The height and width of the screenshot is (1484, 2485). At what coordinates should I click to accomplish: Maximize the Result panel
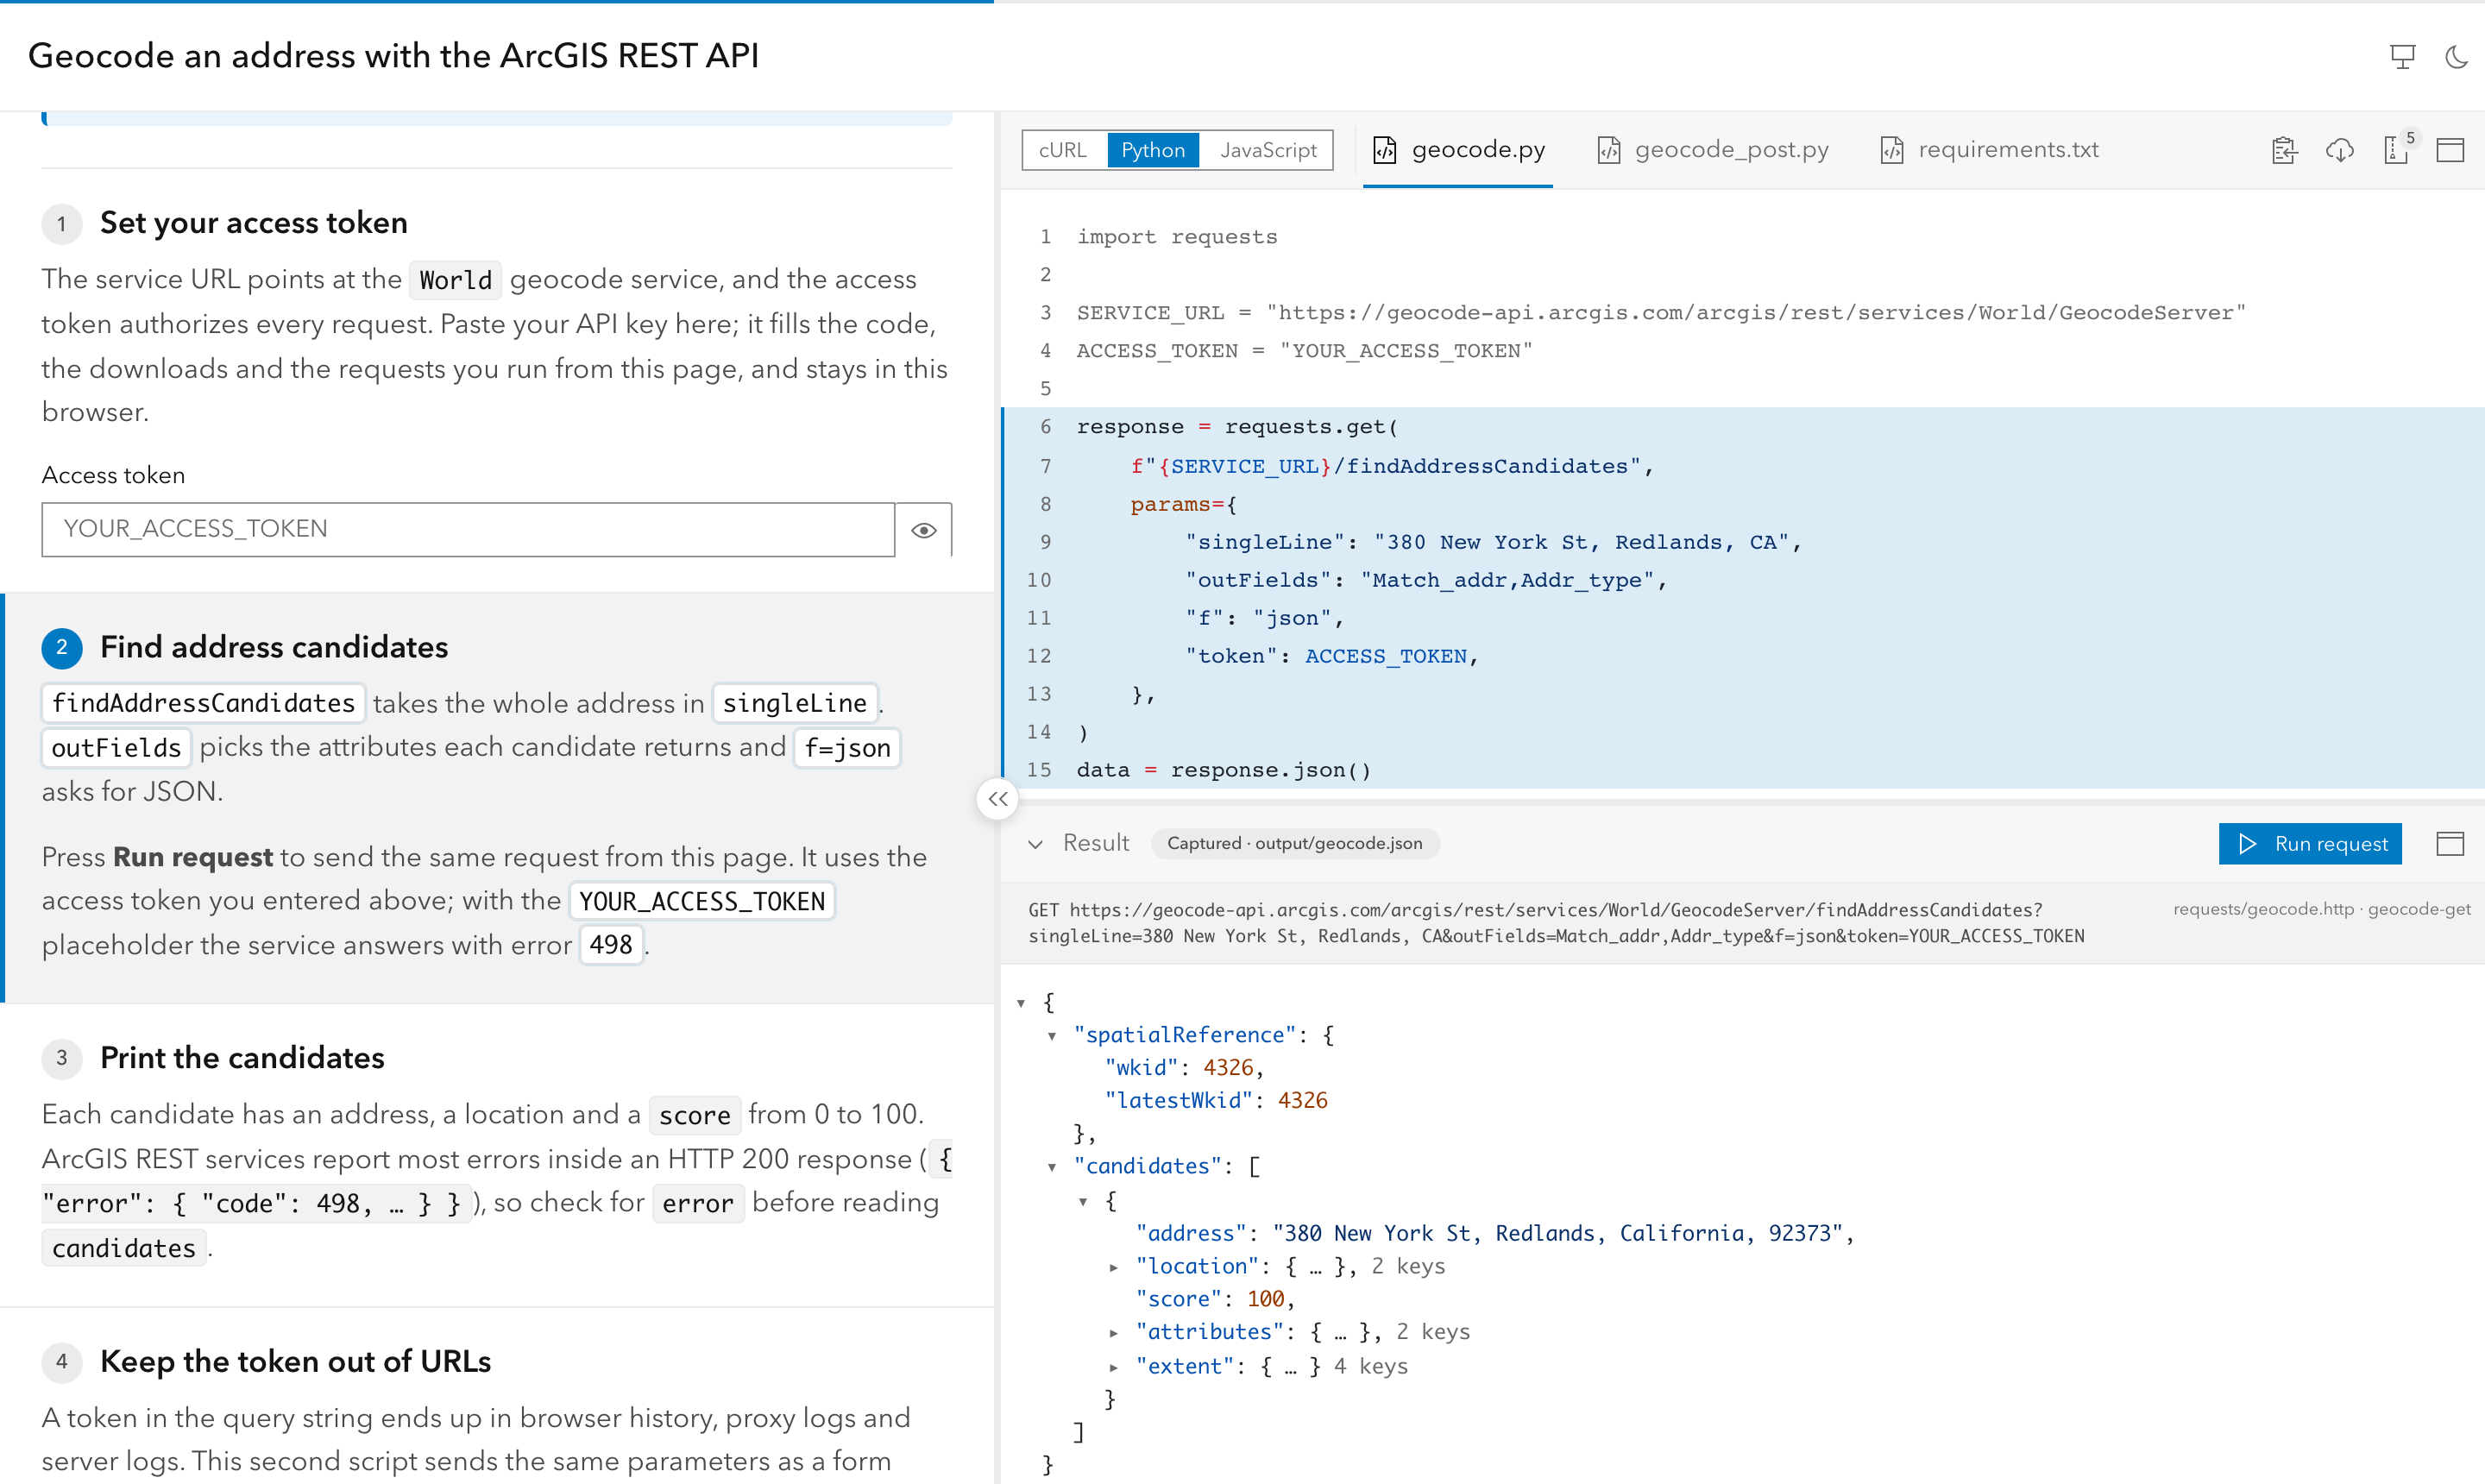click(x=2450, y=843)
